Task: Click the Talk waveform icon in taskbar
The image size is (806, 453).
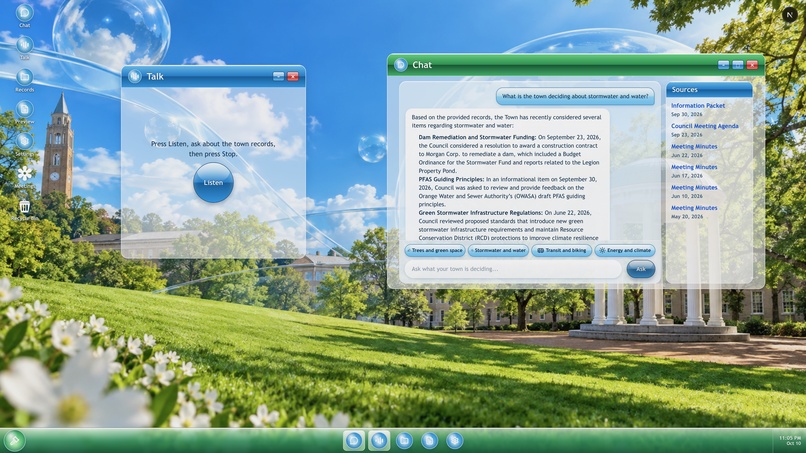Action: (x=379, y=441)
